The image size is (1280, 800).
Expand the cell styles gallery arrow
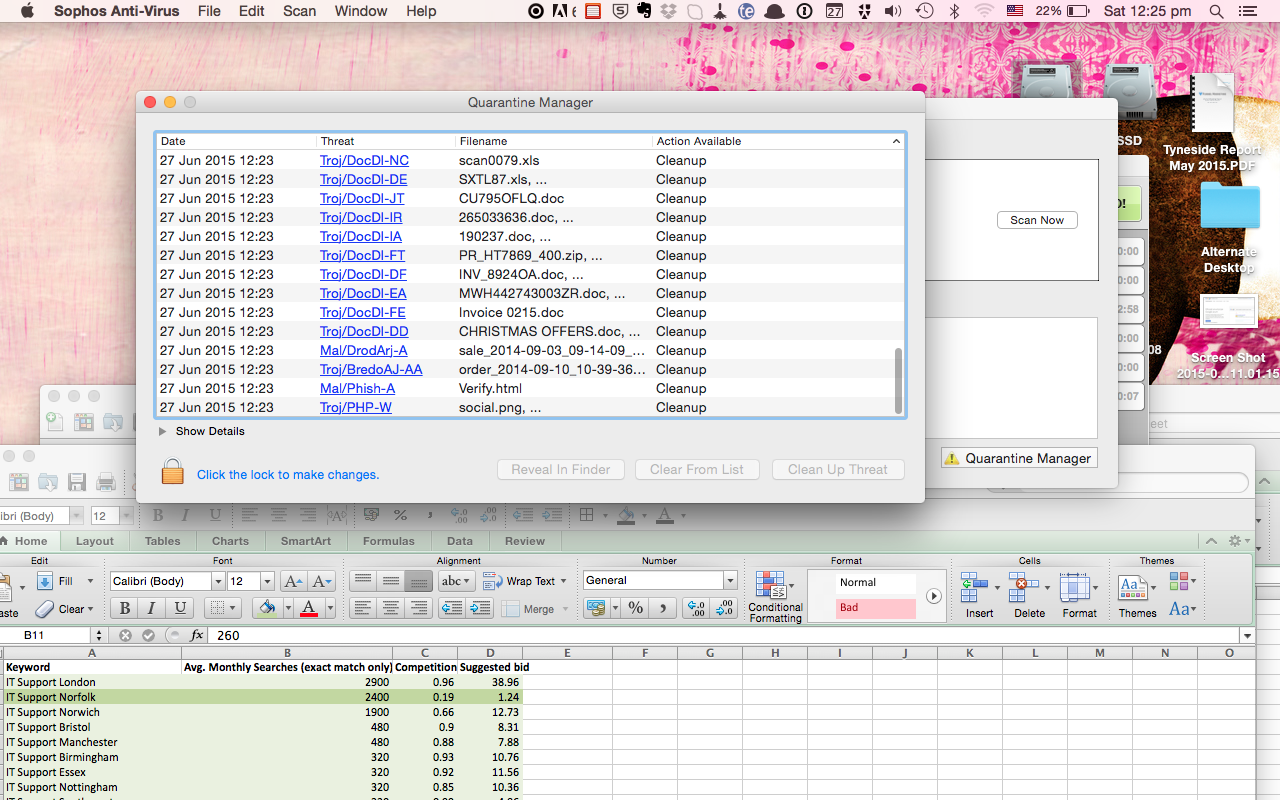pyautogui.click(x=933, y=596)
